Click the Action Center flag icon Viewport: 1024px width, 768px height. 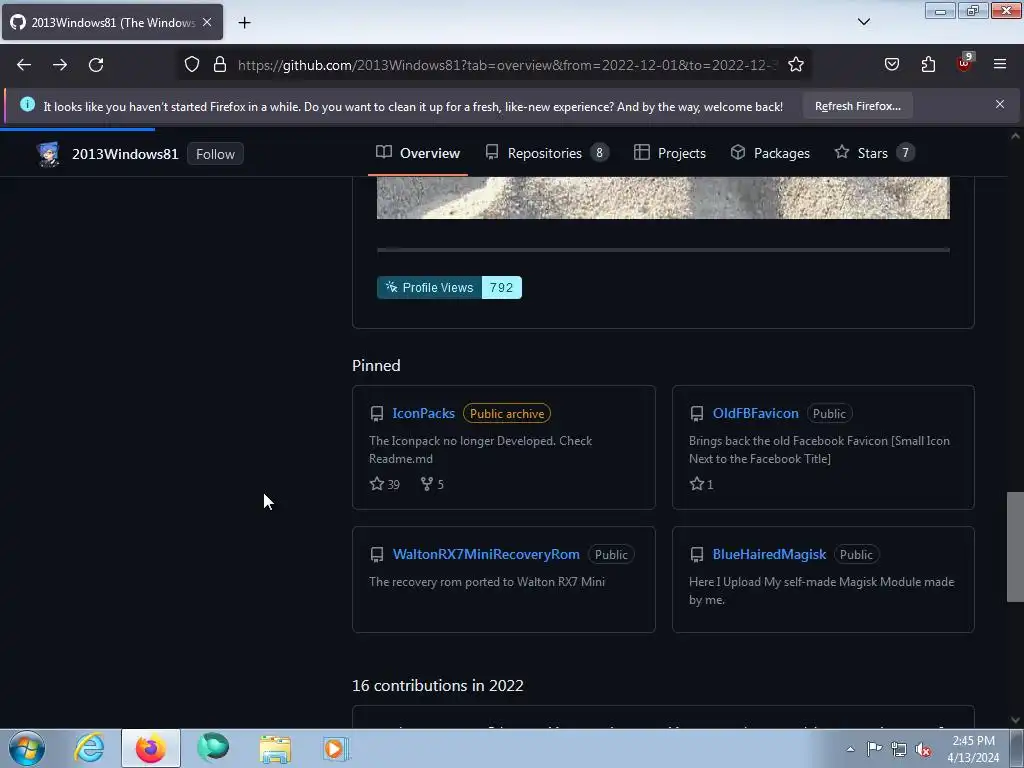(874, 749)
